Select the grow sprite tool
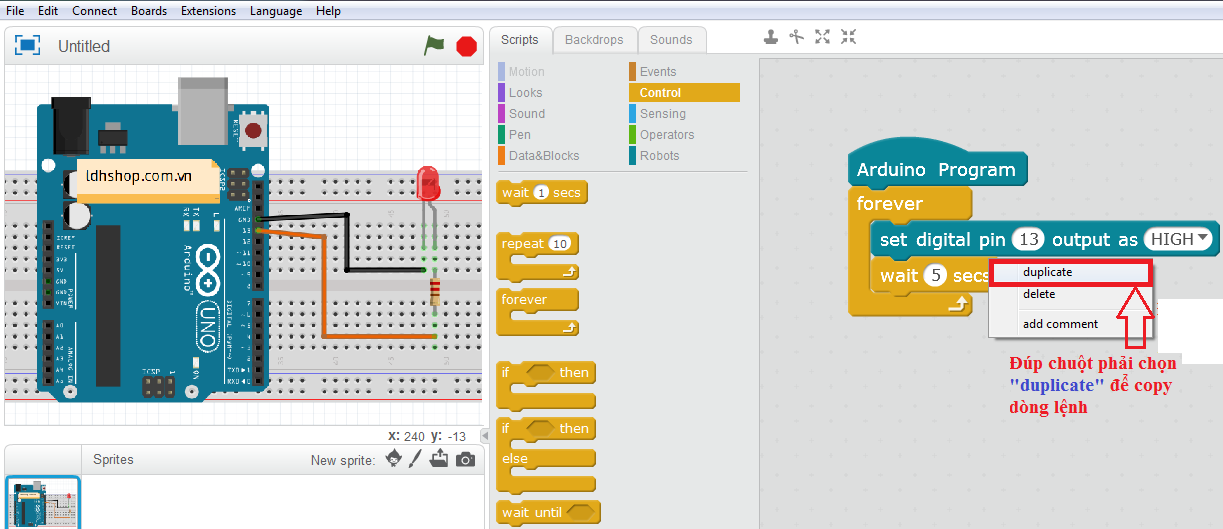Image resolution: width=1223 pixels, height=529 pixels. pyautogui.click(x=823, y=37)
